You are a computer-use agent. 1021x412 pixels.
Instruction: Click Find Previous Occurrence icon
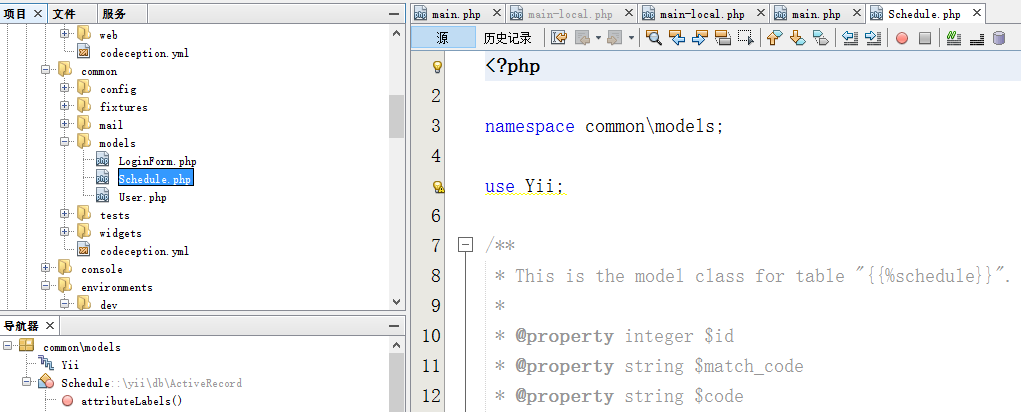tap(676, 38)
